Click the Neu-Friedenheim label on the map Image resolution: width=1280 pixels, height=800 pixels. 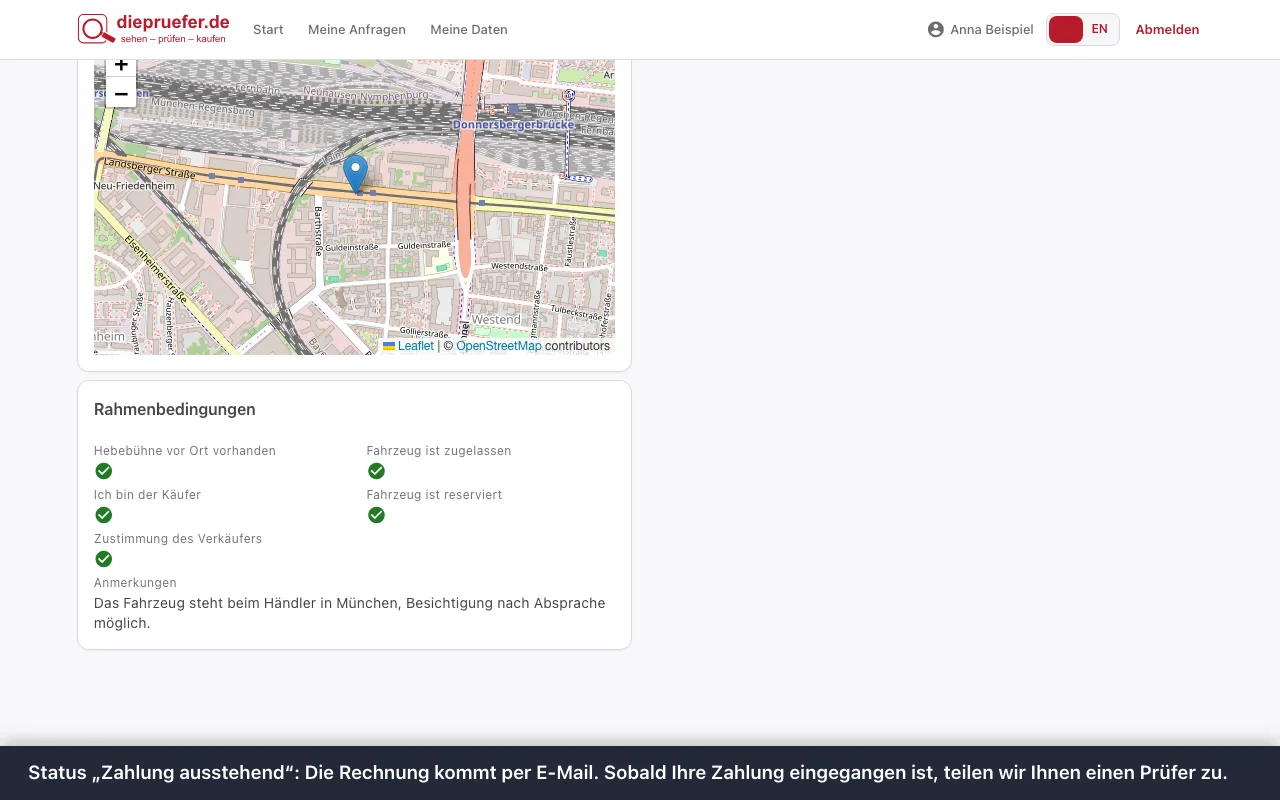click(134, 186)
